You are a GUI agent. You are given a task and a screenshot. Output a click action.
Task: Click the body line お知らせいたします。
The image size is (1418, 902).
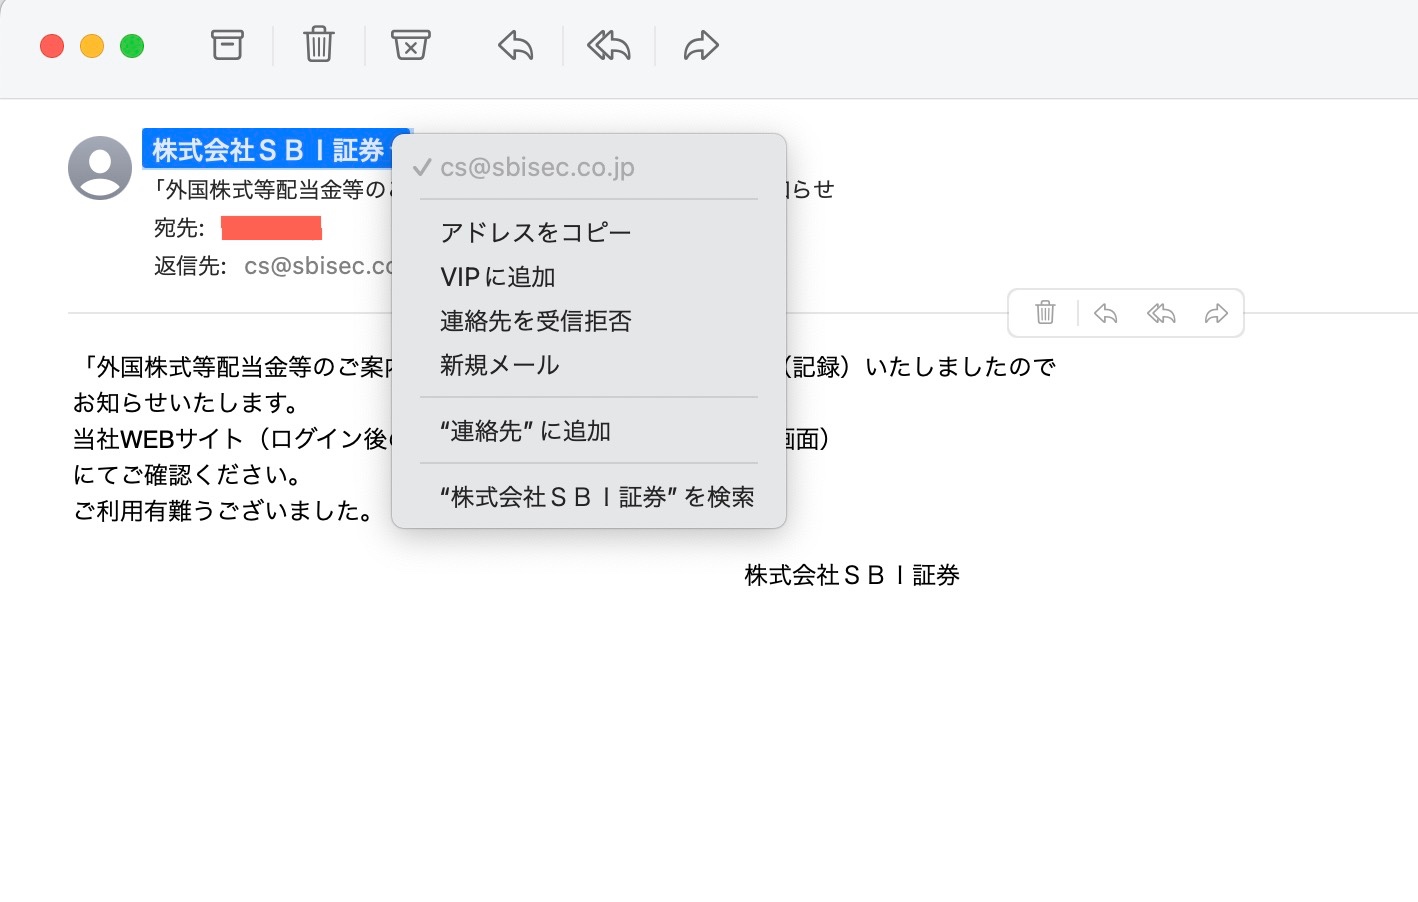[187, 403]
